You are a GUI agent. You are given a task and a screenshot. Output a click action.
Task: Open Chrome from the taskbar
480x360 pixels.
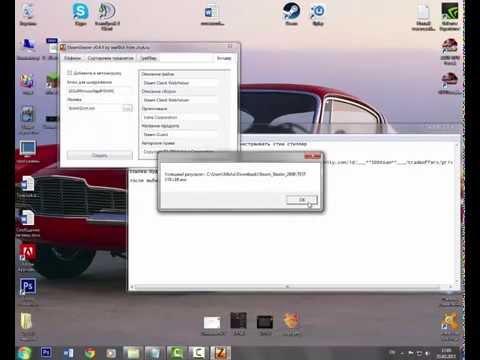[x=89, y=353]
